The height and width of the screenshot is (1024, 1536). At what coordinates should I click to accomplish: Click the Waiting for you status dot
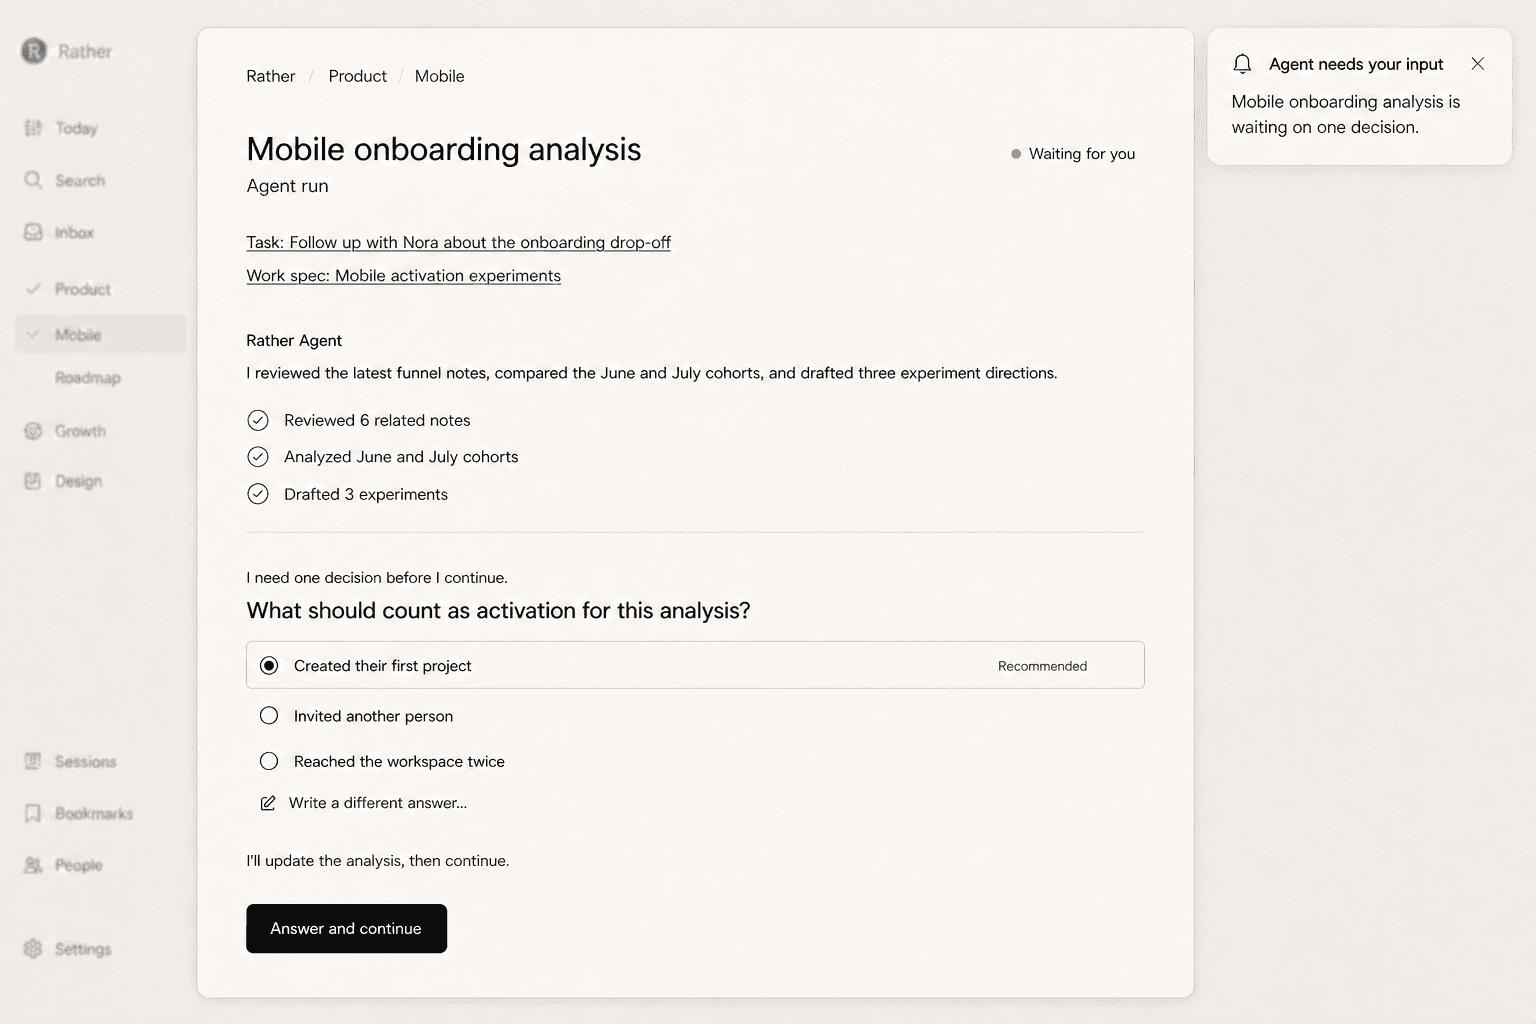coord(1016,154)
